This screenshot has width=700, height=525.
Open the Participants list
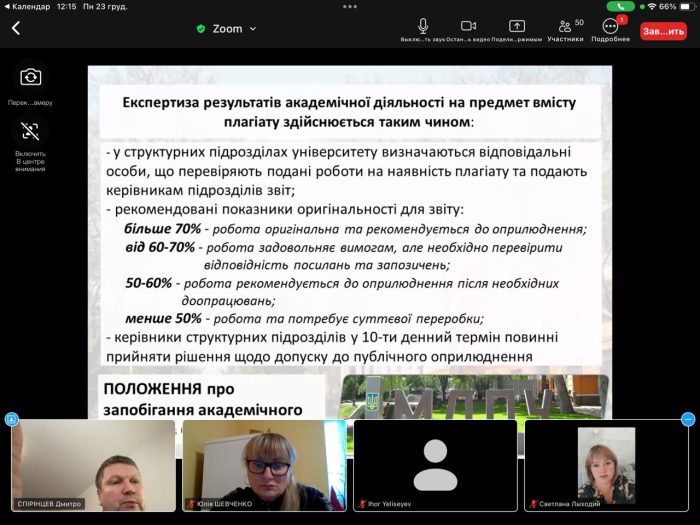(565, 29)
